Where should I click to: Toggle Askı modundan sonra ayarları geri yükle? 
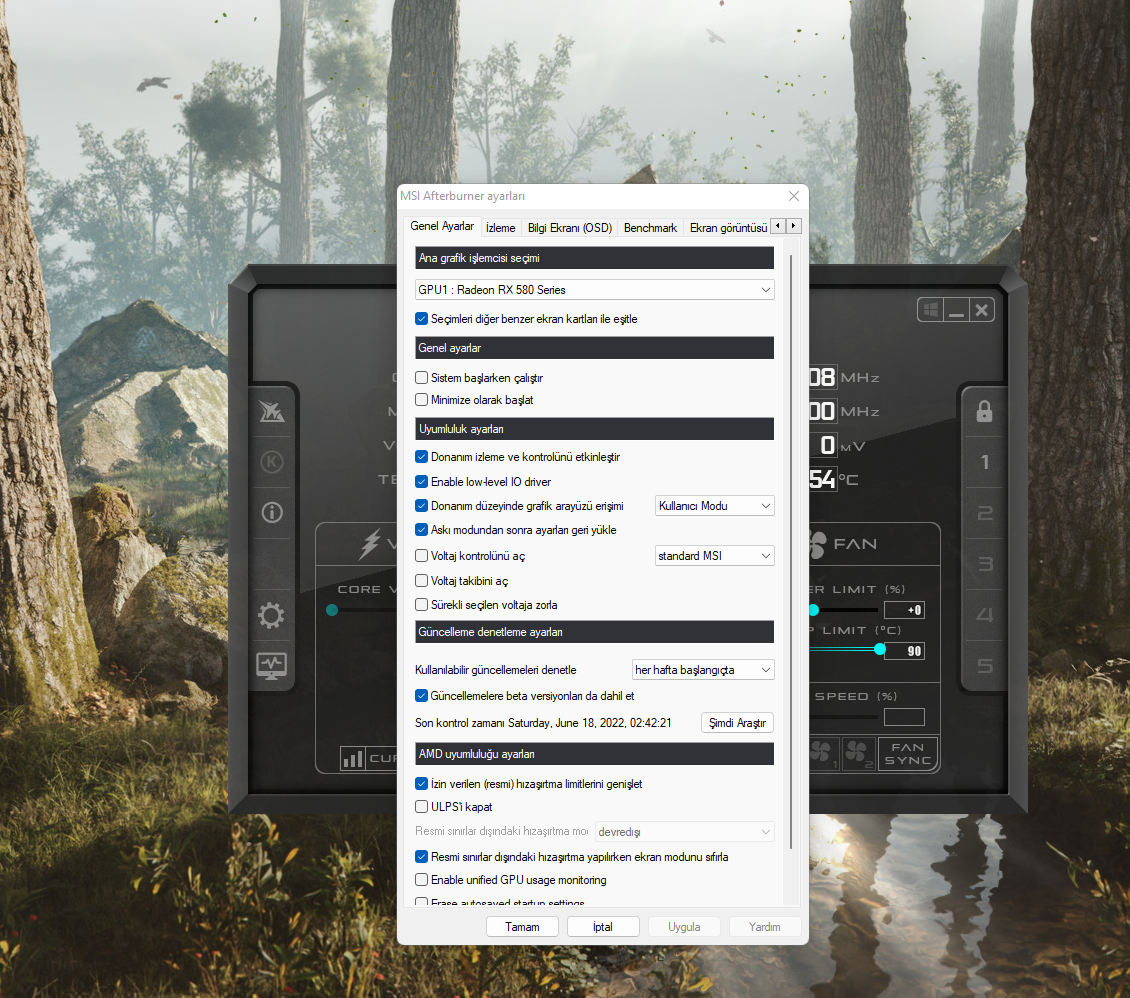(x=422, y=530)
